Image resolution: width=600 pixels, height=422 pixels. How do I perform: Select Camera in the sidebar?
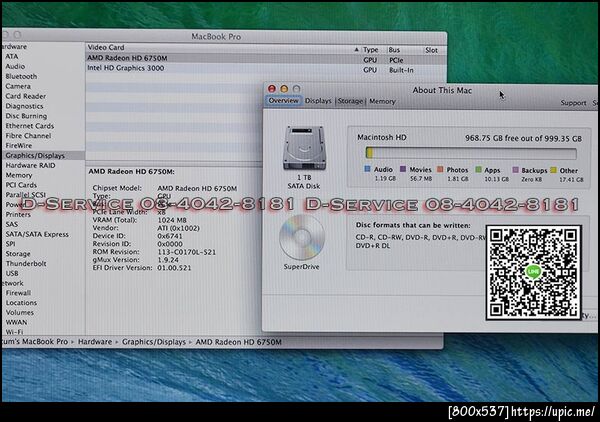coord(18,86)
